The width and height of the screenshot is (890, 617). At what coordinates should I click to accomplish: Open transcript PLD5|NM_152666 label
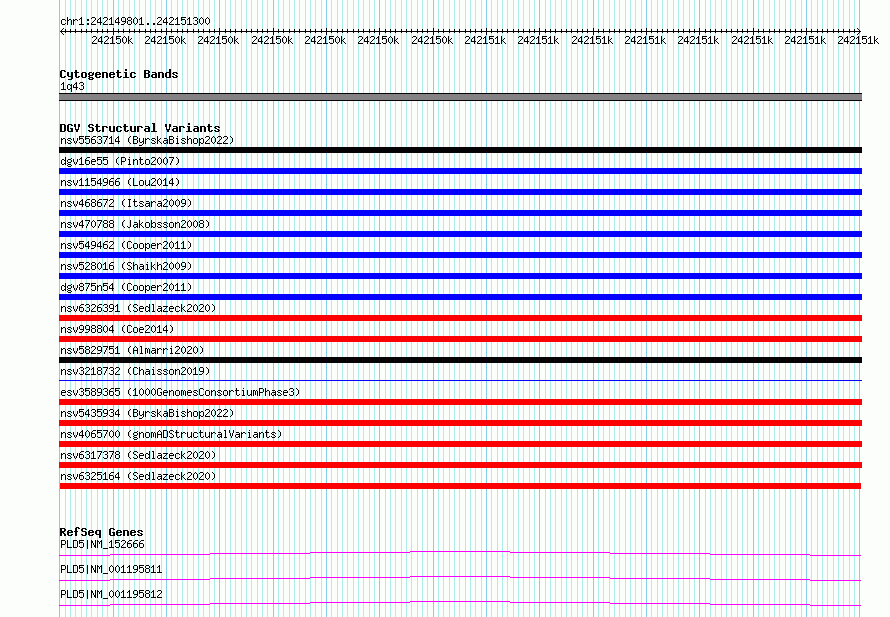tap(102, 544)
